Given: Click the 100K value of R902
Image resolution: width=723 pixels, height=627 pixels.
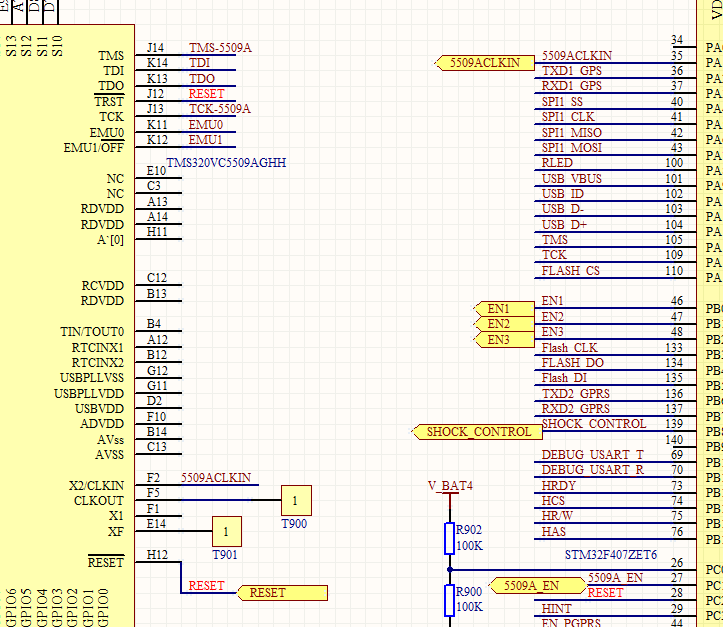Looking at the screenshot, I should (x=469, y=546).
